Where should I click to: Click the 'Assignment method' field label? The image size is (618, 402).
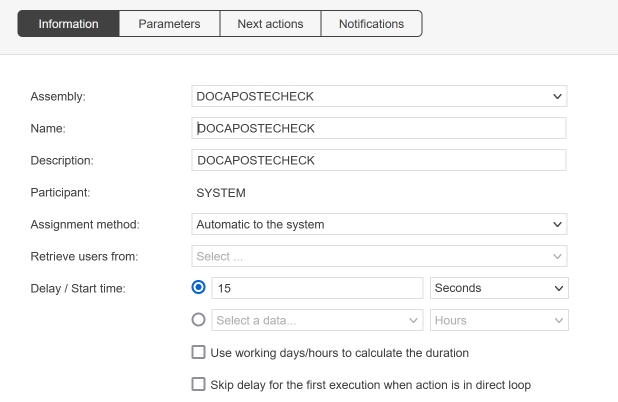pos(85,225)
